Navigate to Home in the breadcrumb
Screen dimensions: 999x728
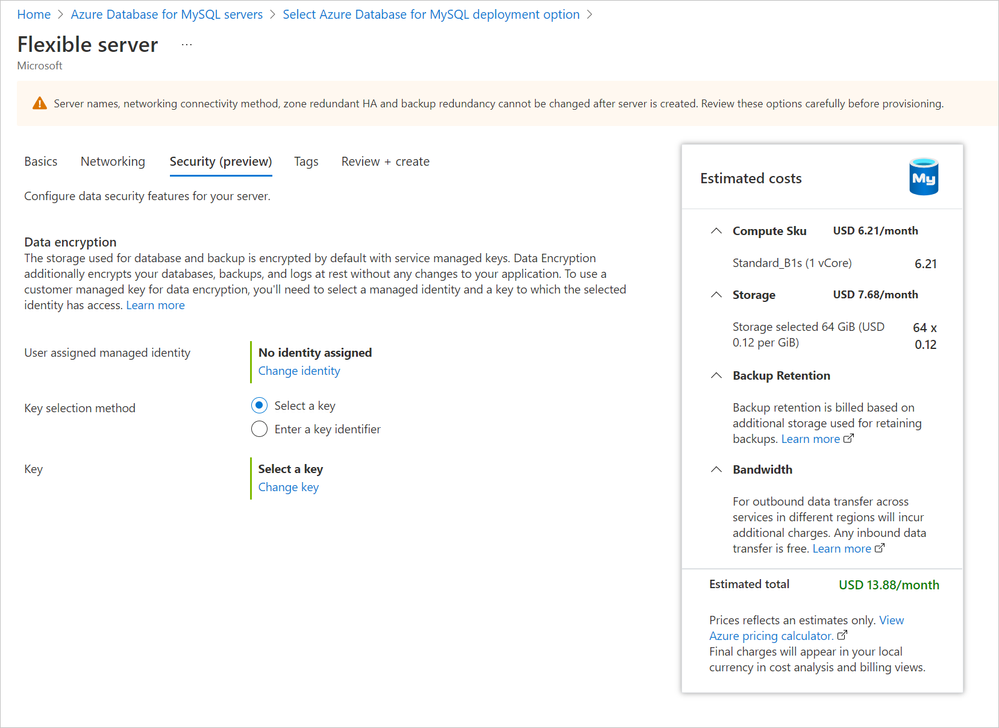click(34, 14)
